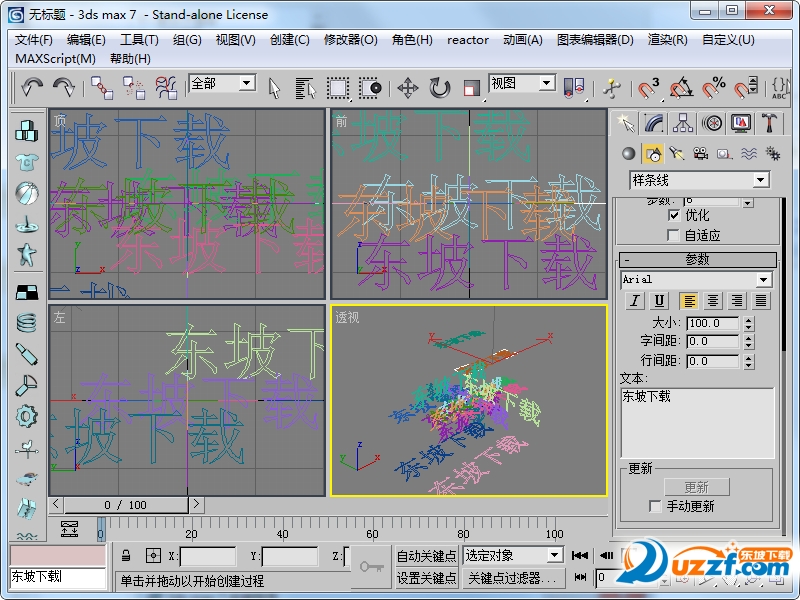This screenshot has height=600, width=800.
Task: Select the Select and Move tool
Action: pos(407,89)
